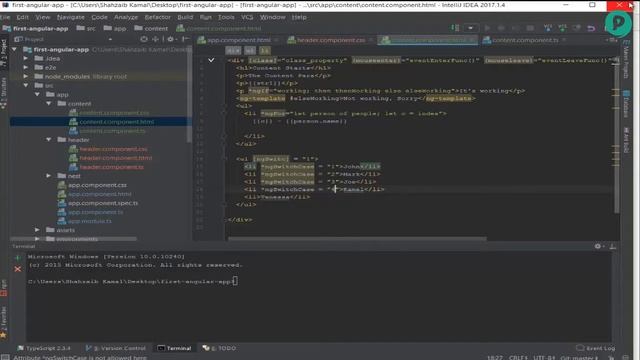Open the Build menu
The width and height of the screenshot is (640, 360).
click(x=185, y=17)
